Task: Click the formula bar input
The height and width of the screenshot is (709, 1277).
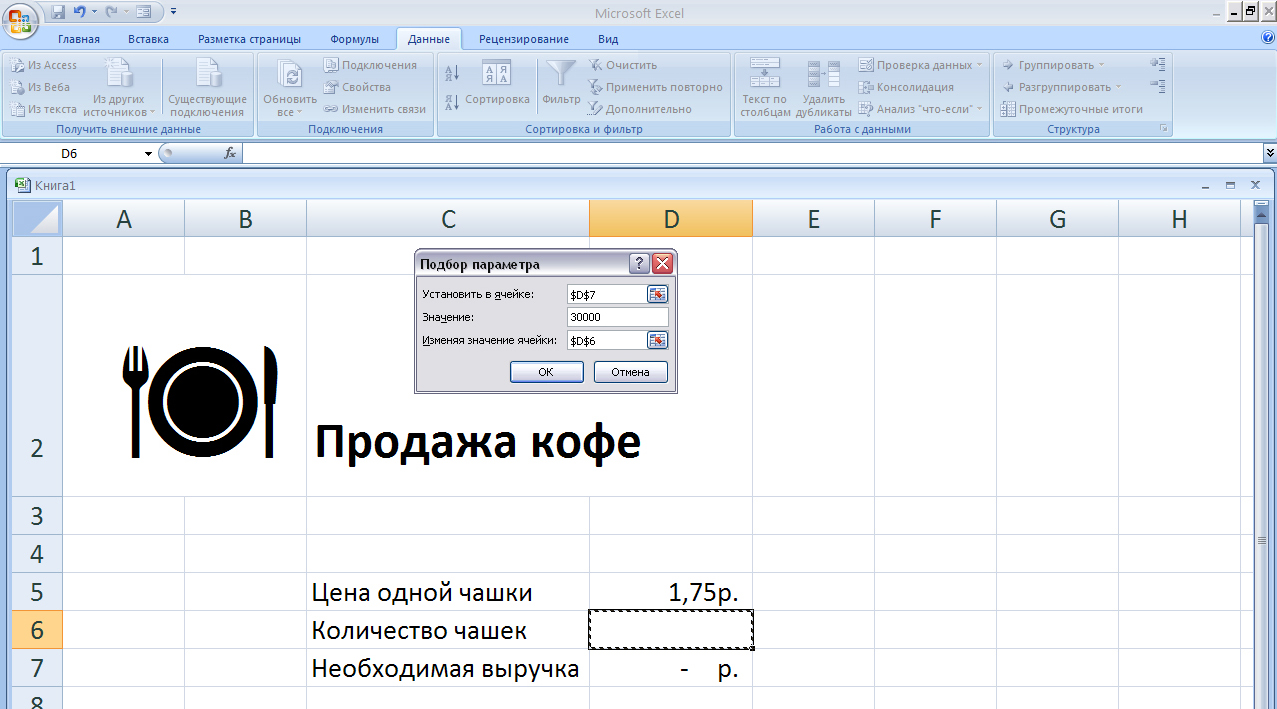Action: point(753,153)
